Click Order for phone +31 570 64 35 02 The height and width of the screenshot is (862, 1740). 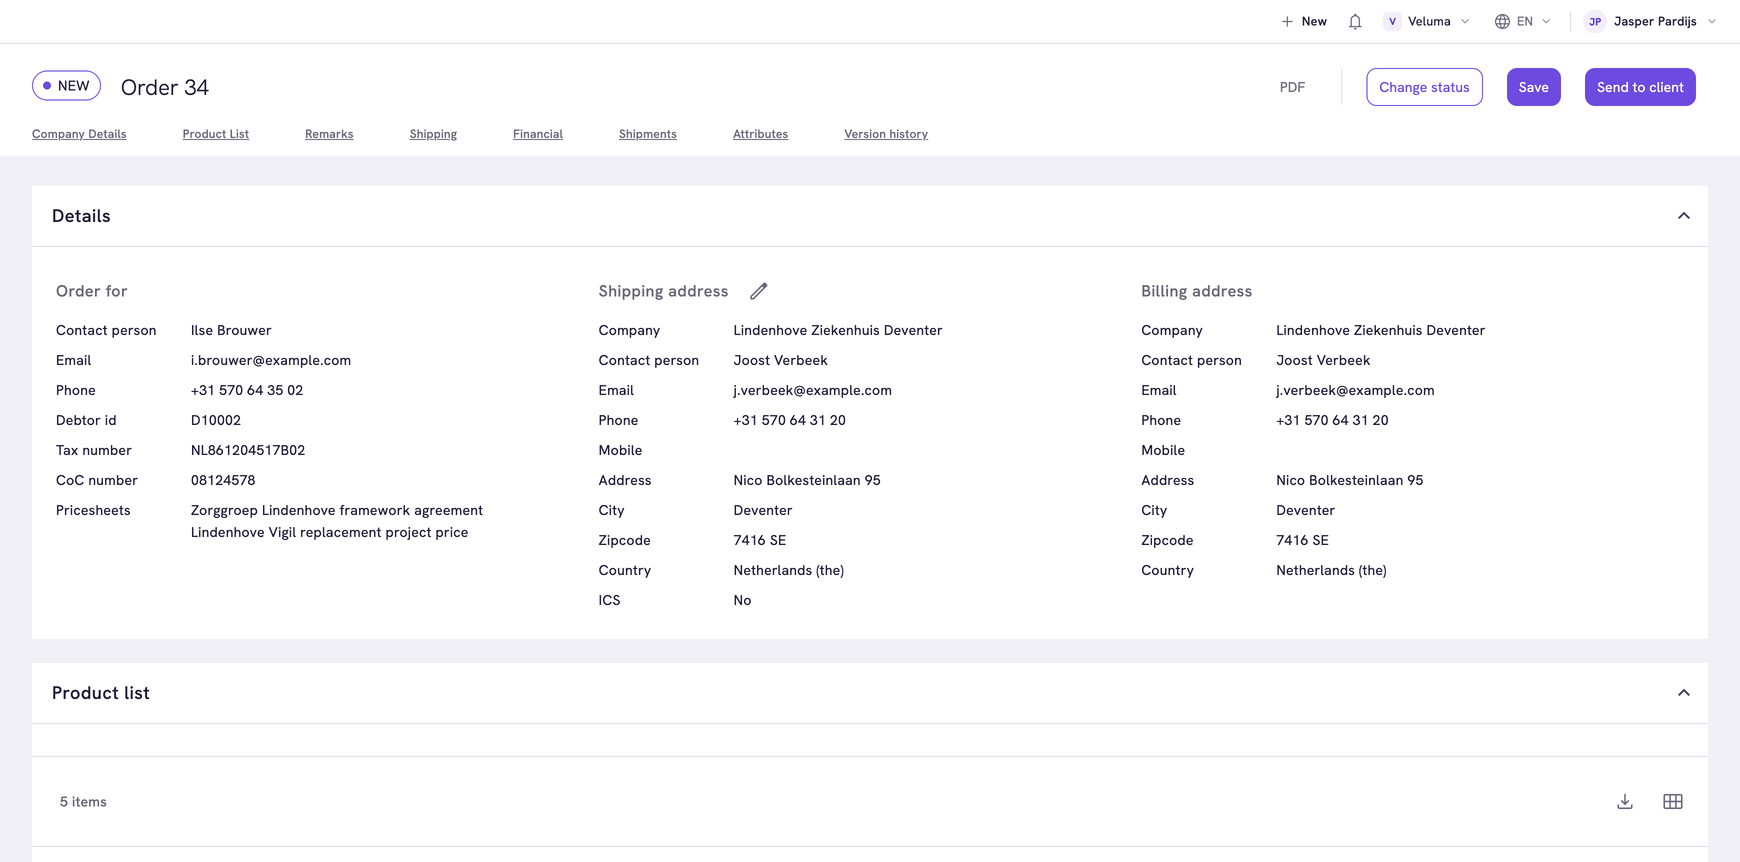tap(247, 390)
